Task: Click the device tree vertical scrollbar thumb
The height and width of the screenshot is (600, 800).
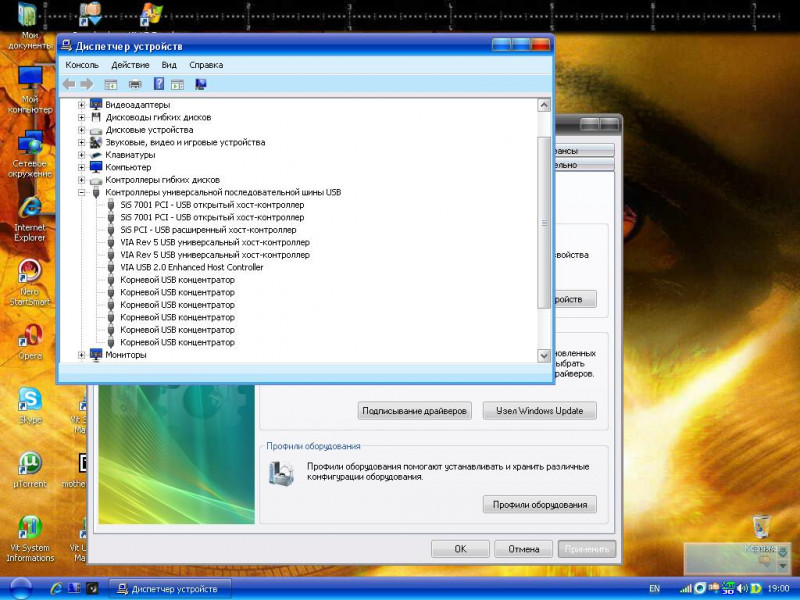Action: (x=544, y=222)
